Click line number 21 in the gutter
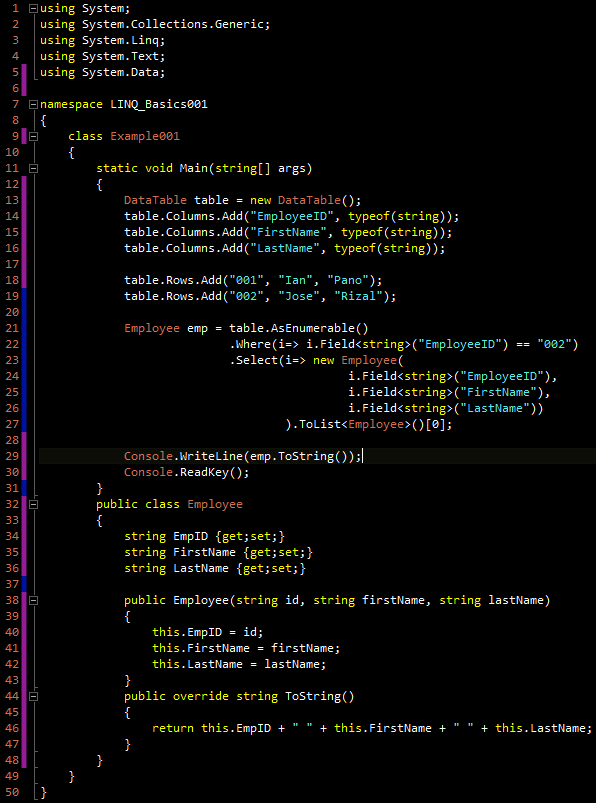 [12, 328]
